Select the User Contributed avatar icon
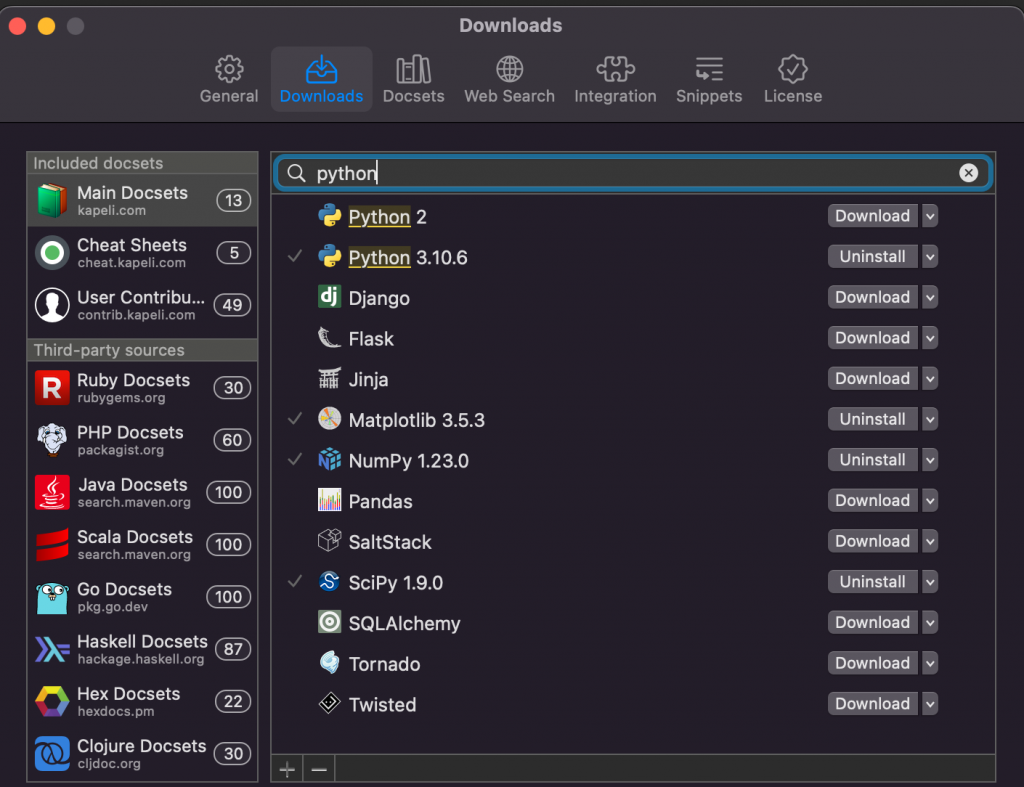Screen dimensions: 1024x787 point(52,304)
